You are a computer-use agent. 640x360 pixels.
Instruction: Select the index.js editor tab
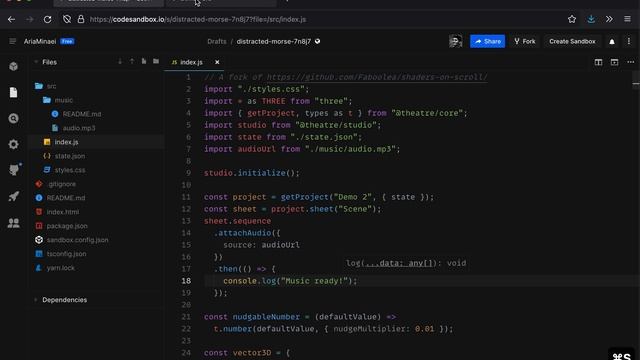click(x=191, y=62)
